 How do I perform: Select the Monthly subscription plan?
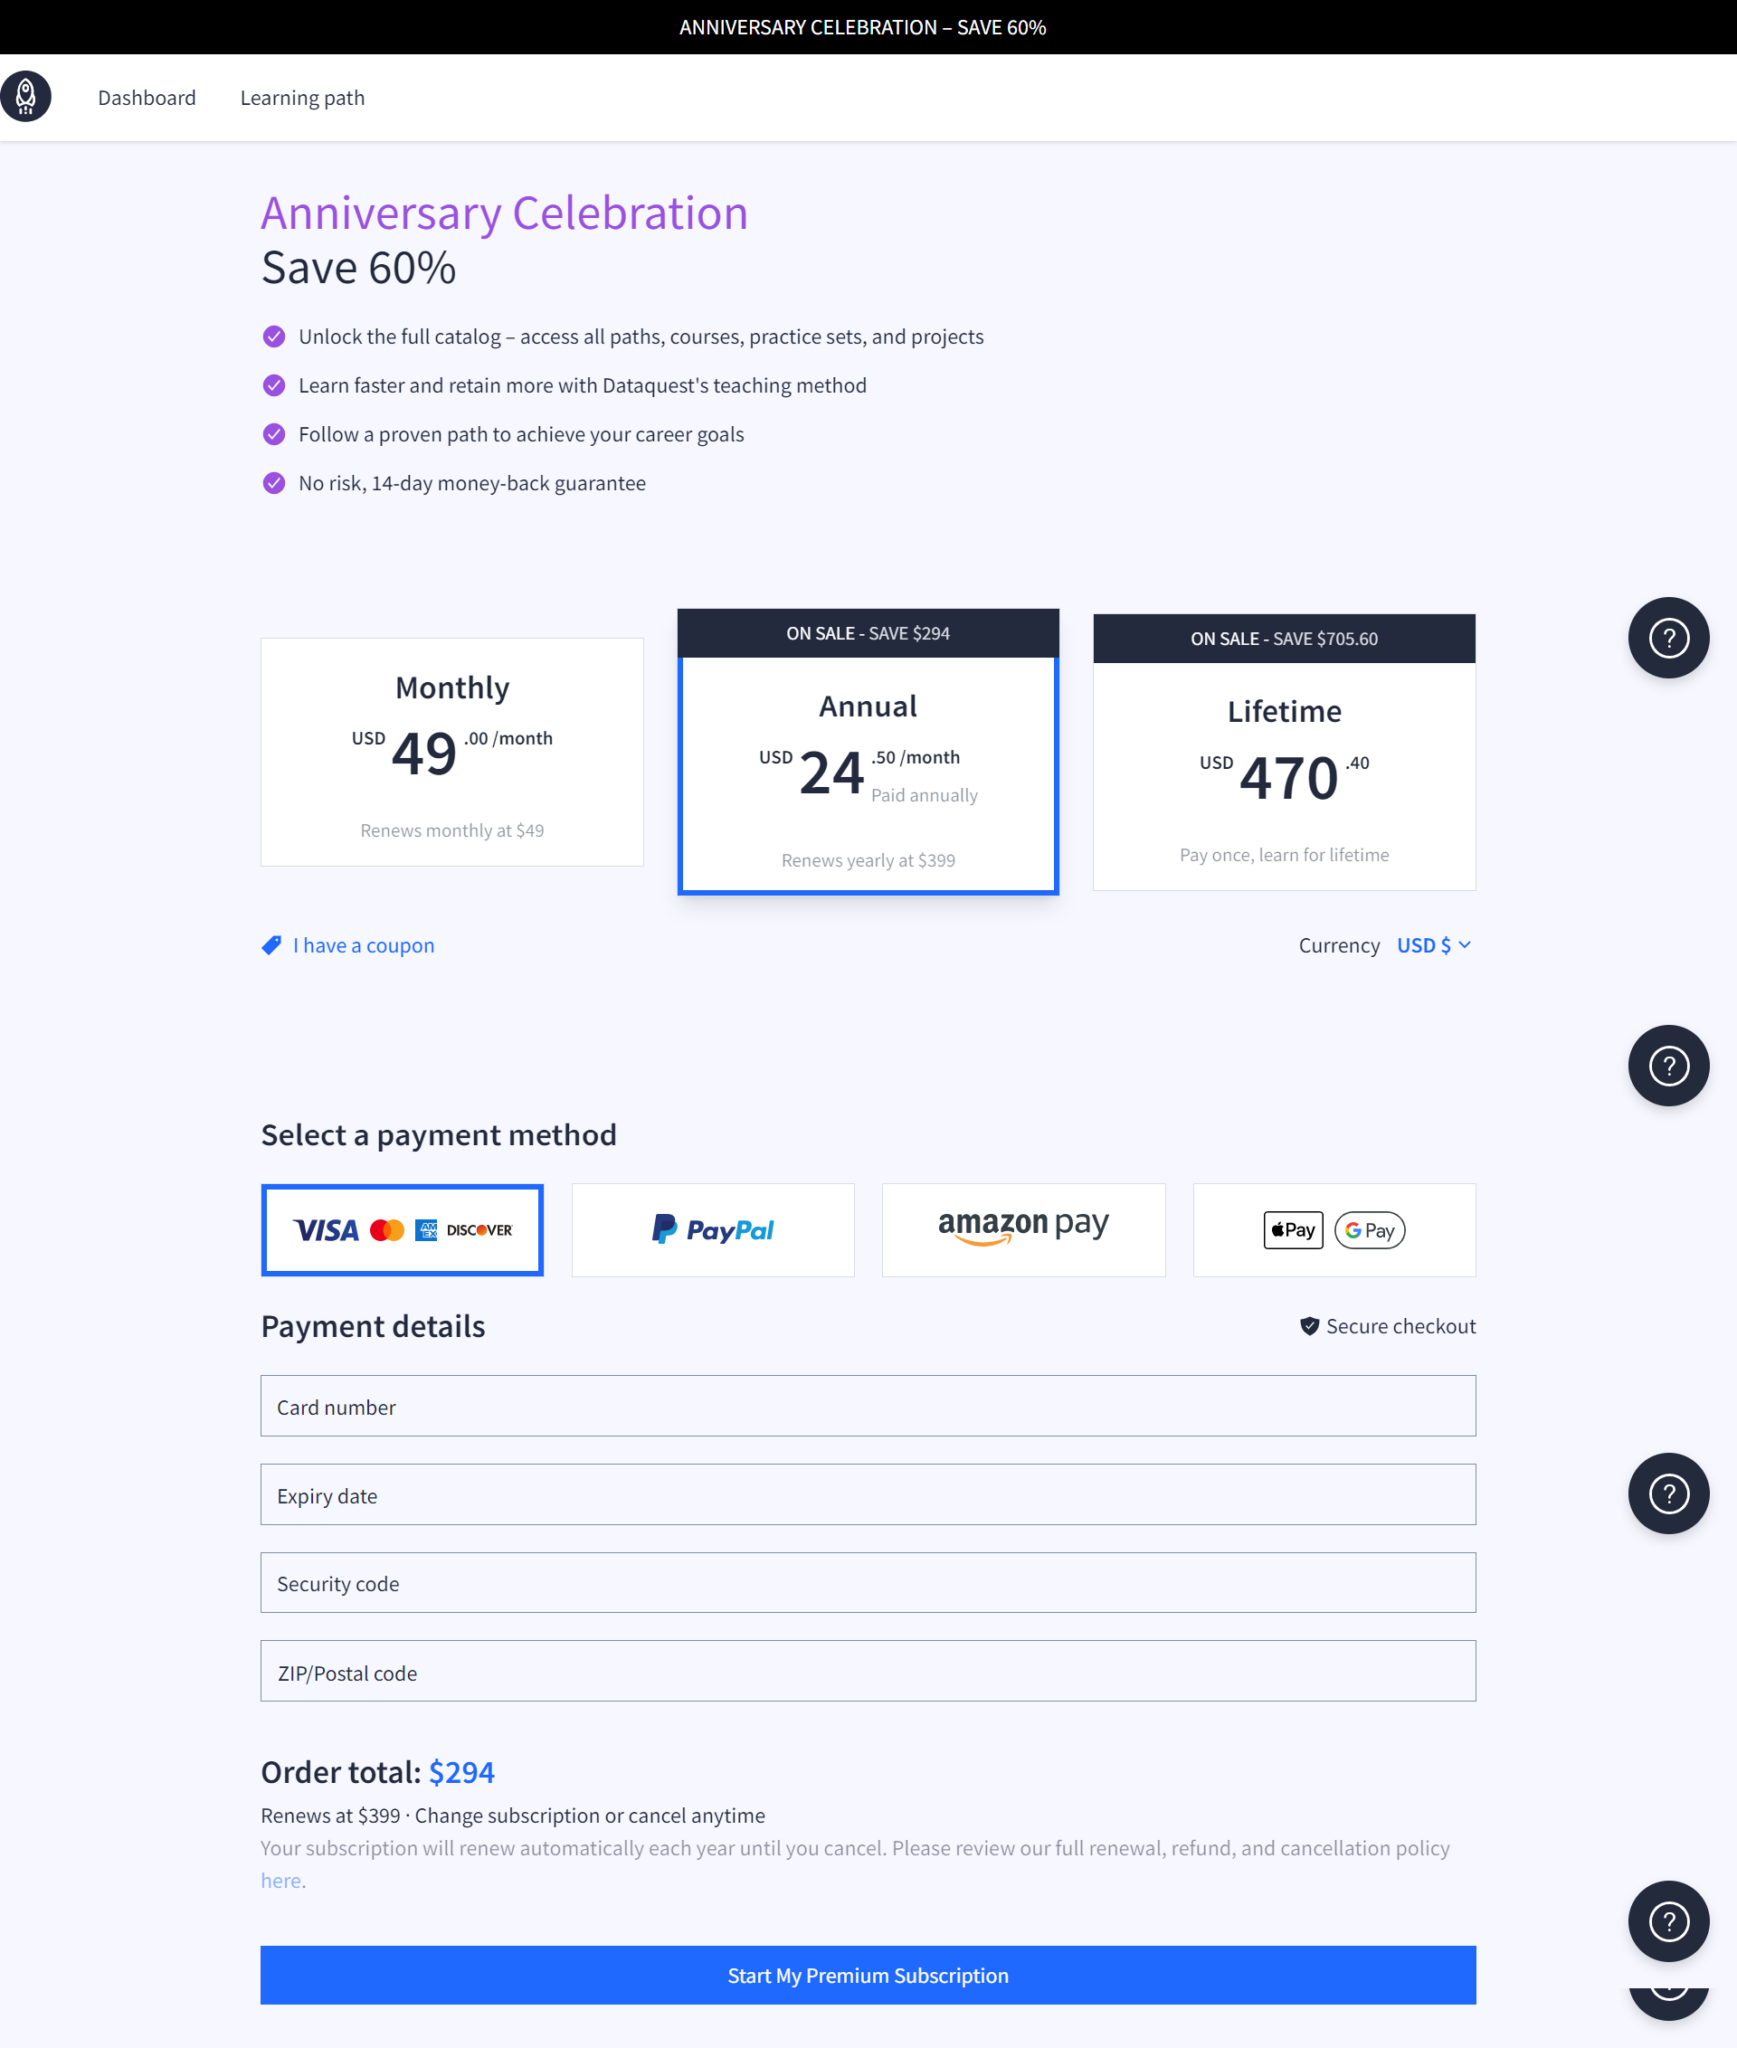tap(451, 750)
